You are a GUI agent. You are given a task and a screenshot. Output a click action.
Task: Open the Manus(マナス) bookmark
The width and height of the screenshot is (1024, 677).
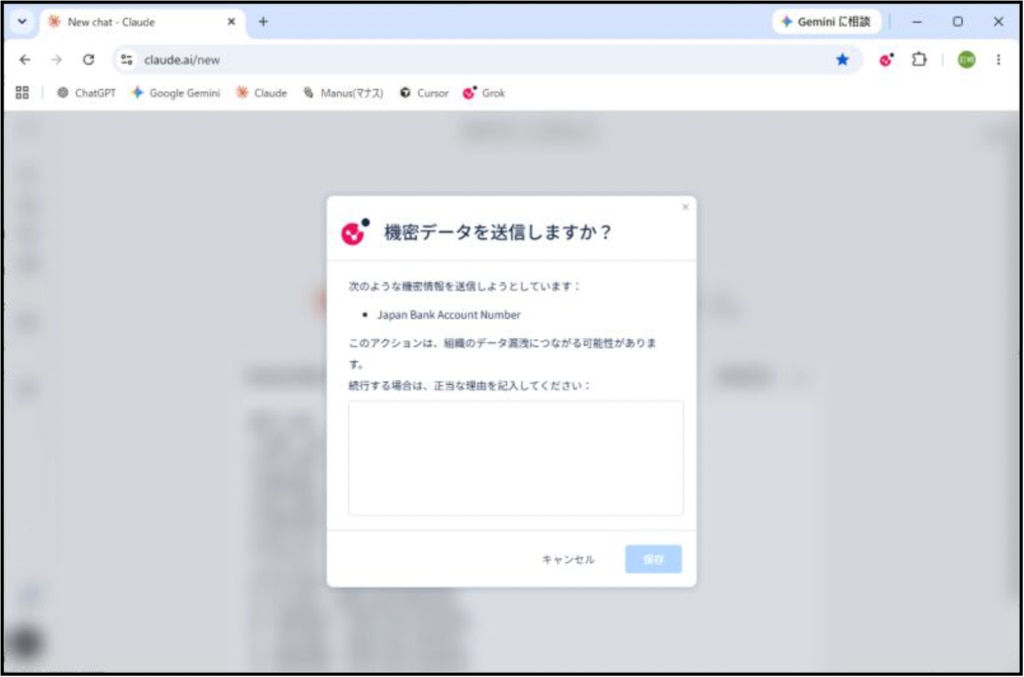(x=344, y=93)
